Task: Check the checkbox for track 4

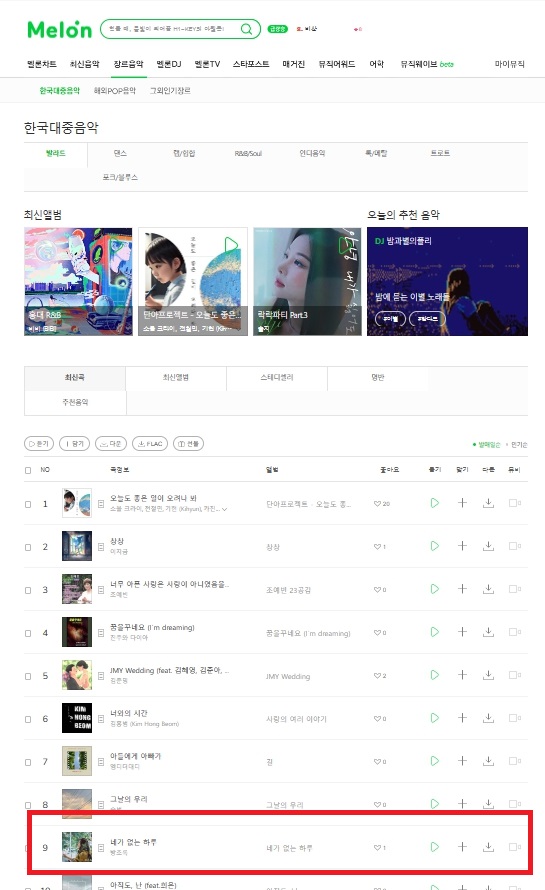Action: pos(28,633)
